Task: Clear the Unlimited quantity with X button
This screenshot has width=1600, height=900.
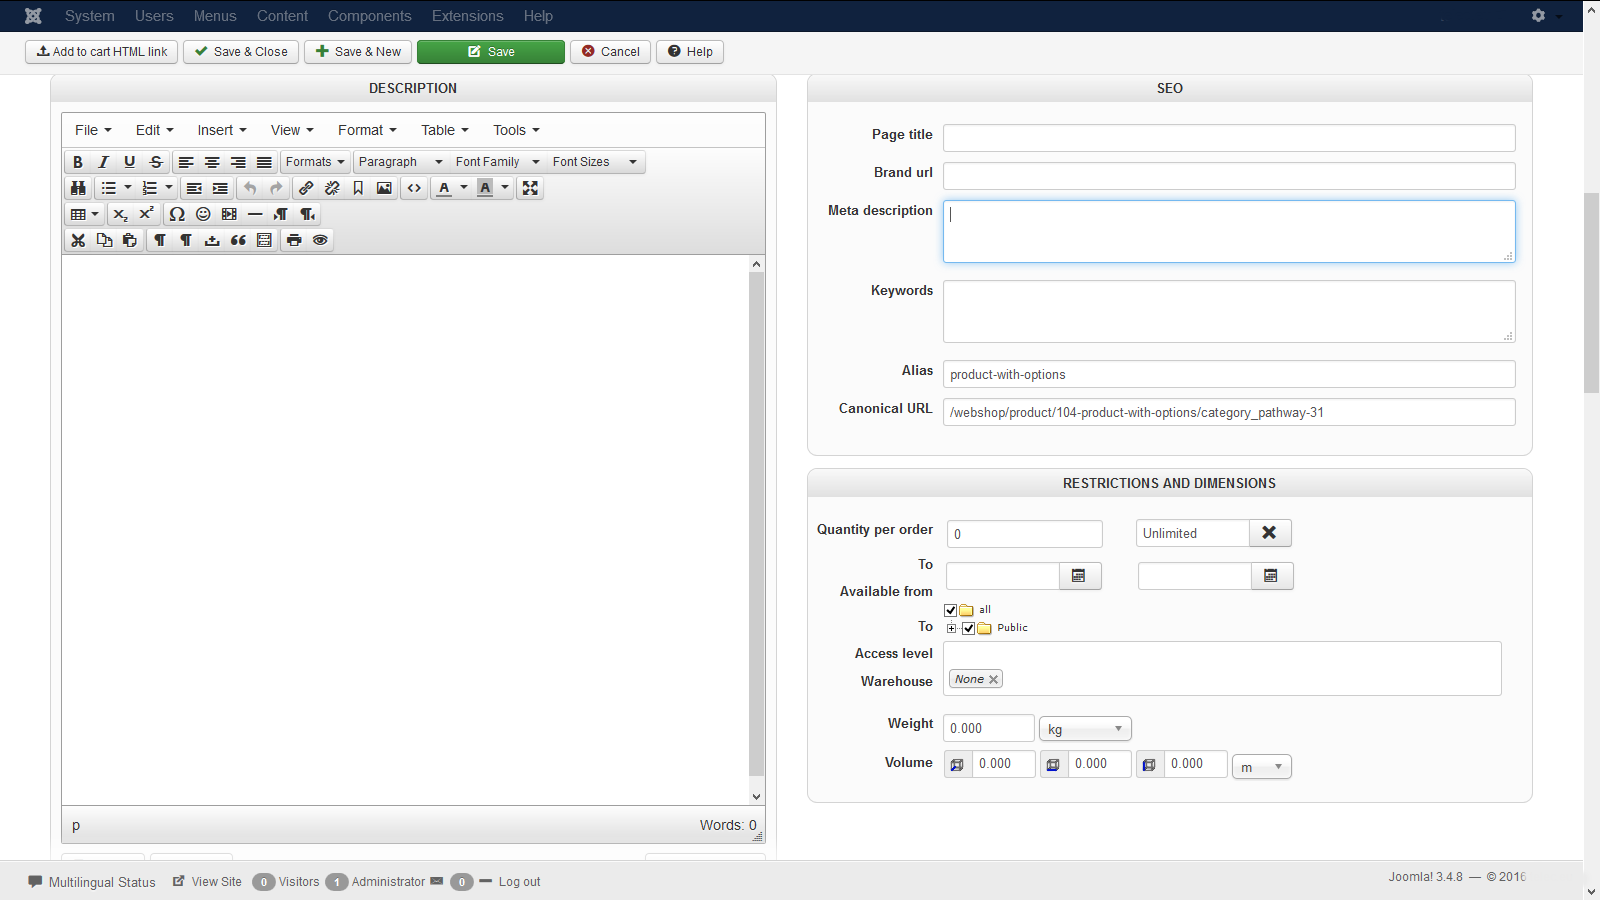Action: (x=1270, y=533)
